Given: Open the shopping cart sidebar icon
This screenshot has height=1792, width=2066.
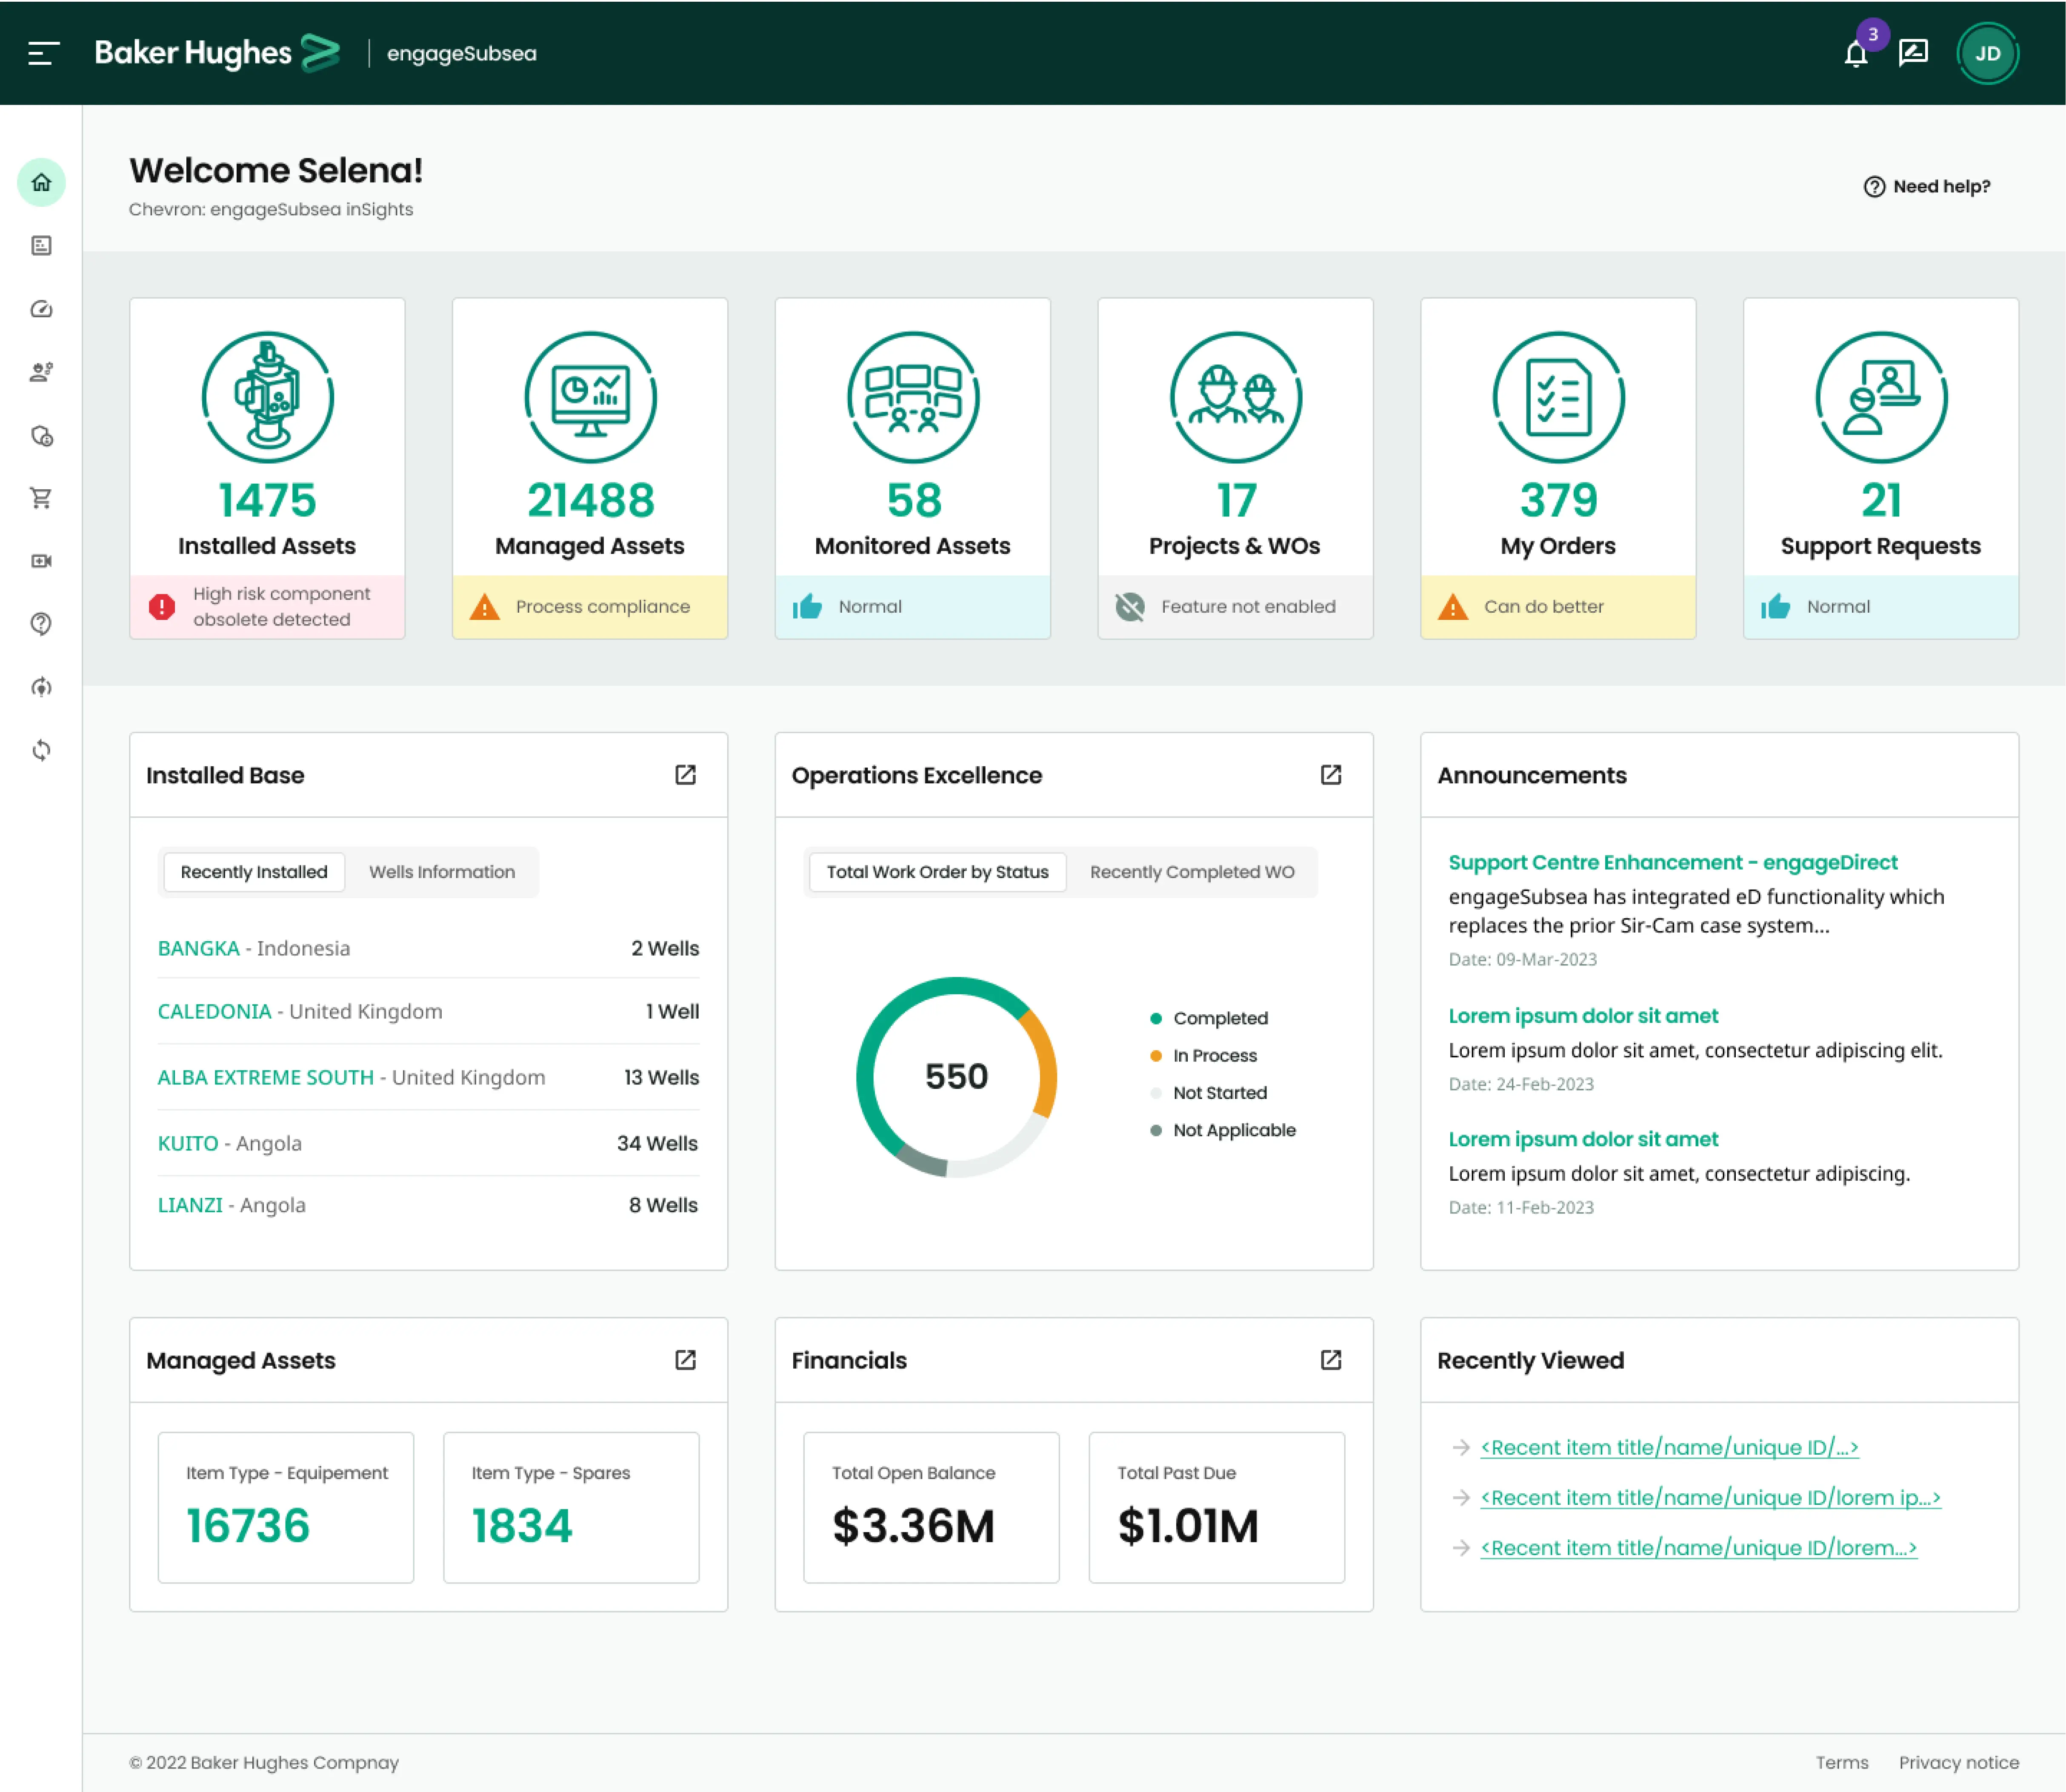Looking at the screenshot, I should (x=41, y=498).
